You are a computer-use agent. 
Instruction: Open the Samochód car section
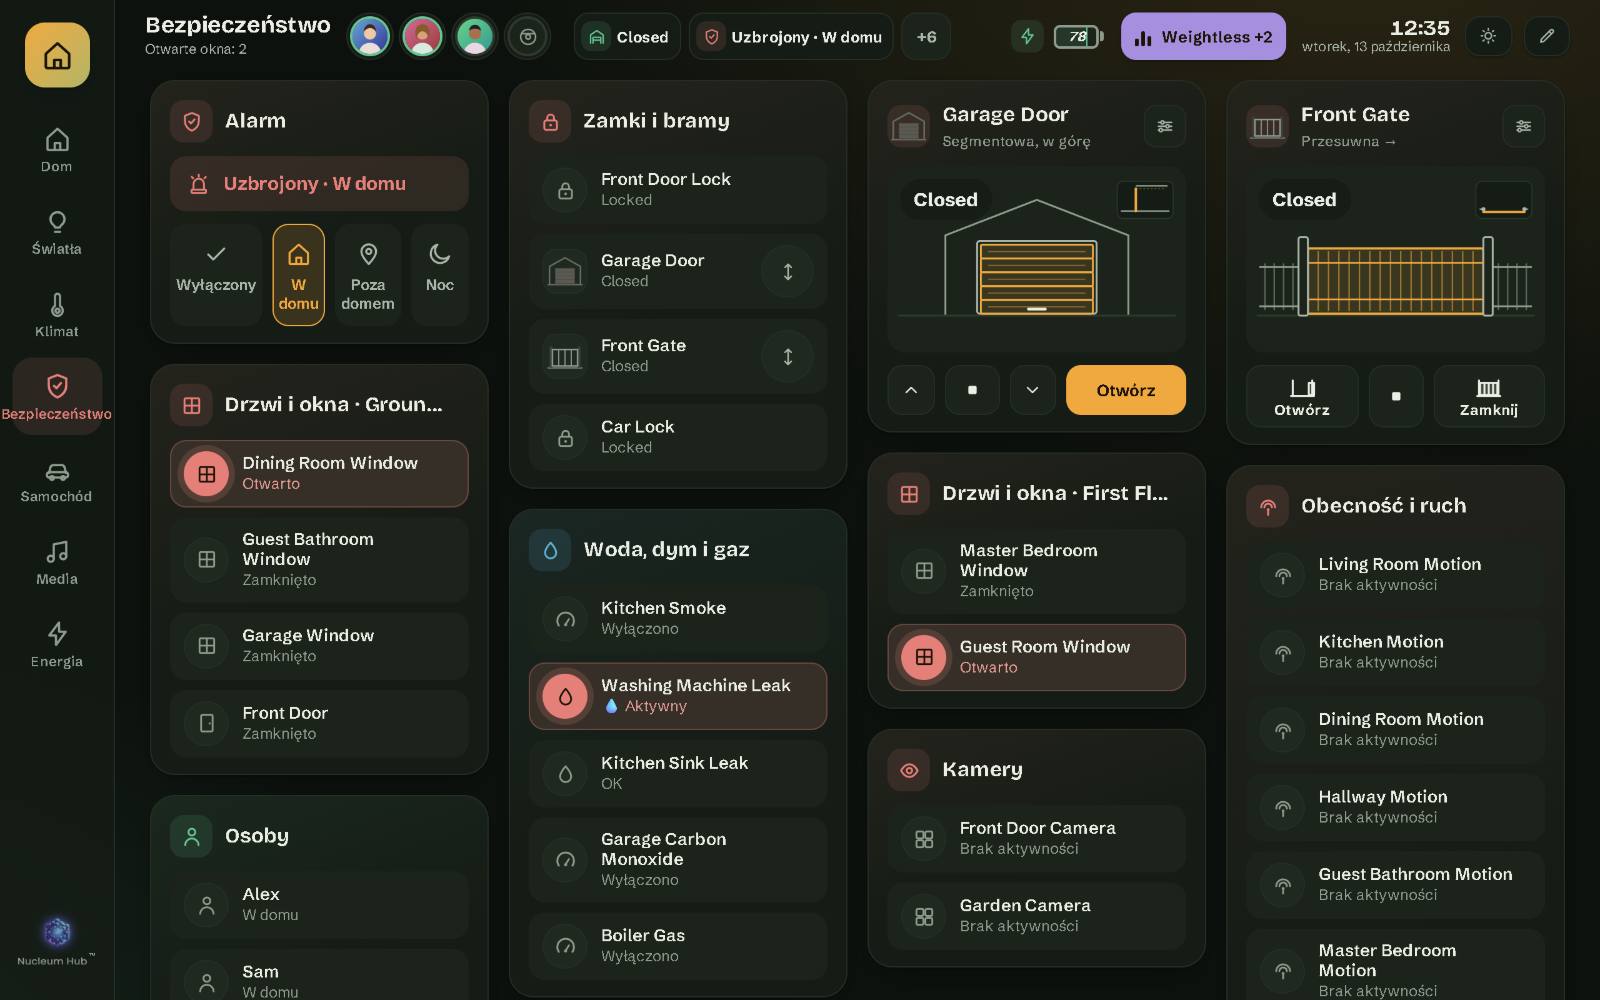(x=57, y=480)
